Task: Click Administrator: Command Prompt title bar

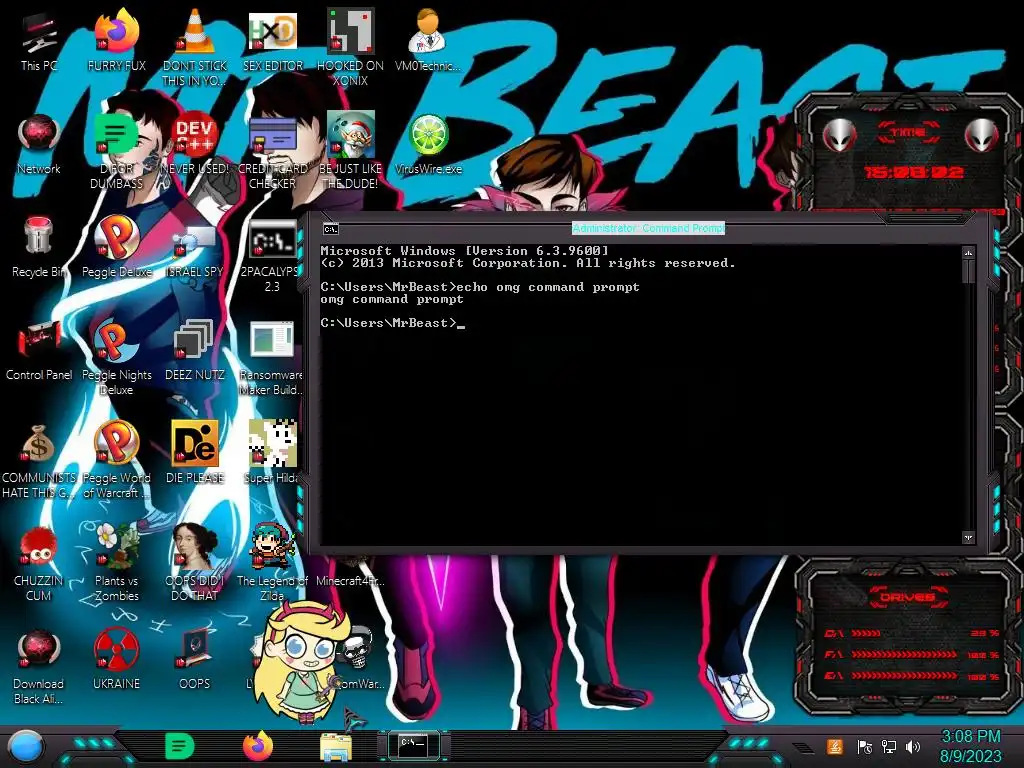Action: (x=648, y=228)
